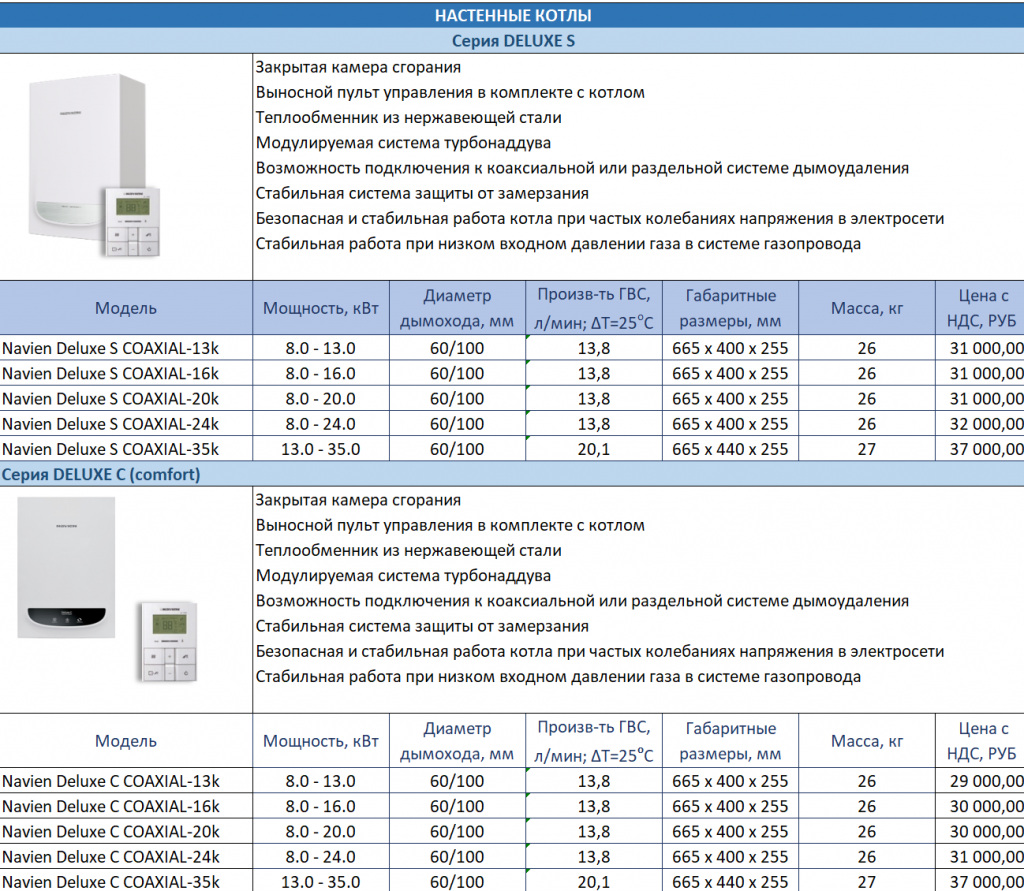This screenshot has width=1024, height=891.
Task: Select price '37 000,00' for Deluxe S COAXIAL-35k
Action: (980, 449)
